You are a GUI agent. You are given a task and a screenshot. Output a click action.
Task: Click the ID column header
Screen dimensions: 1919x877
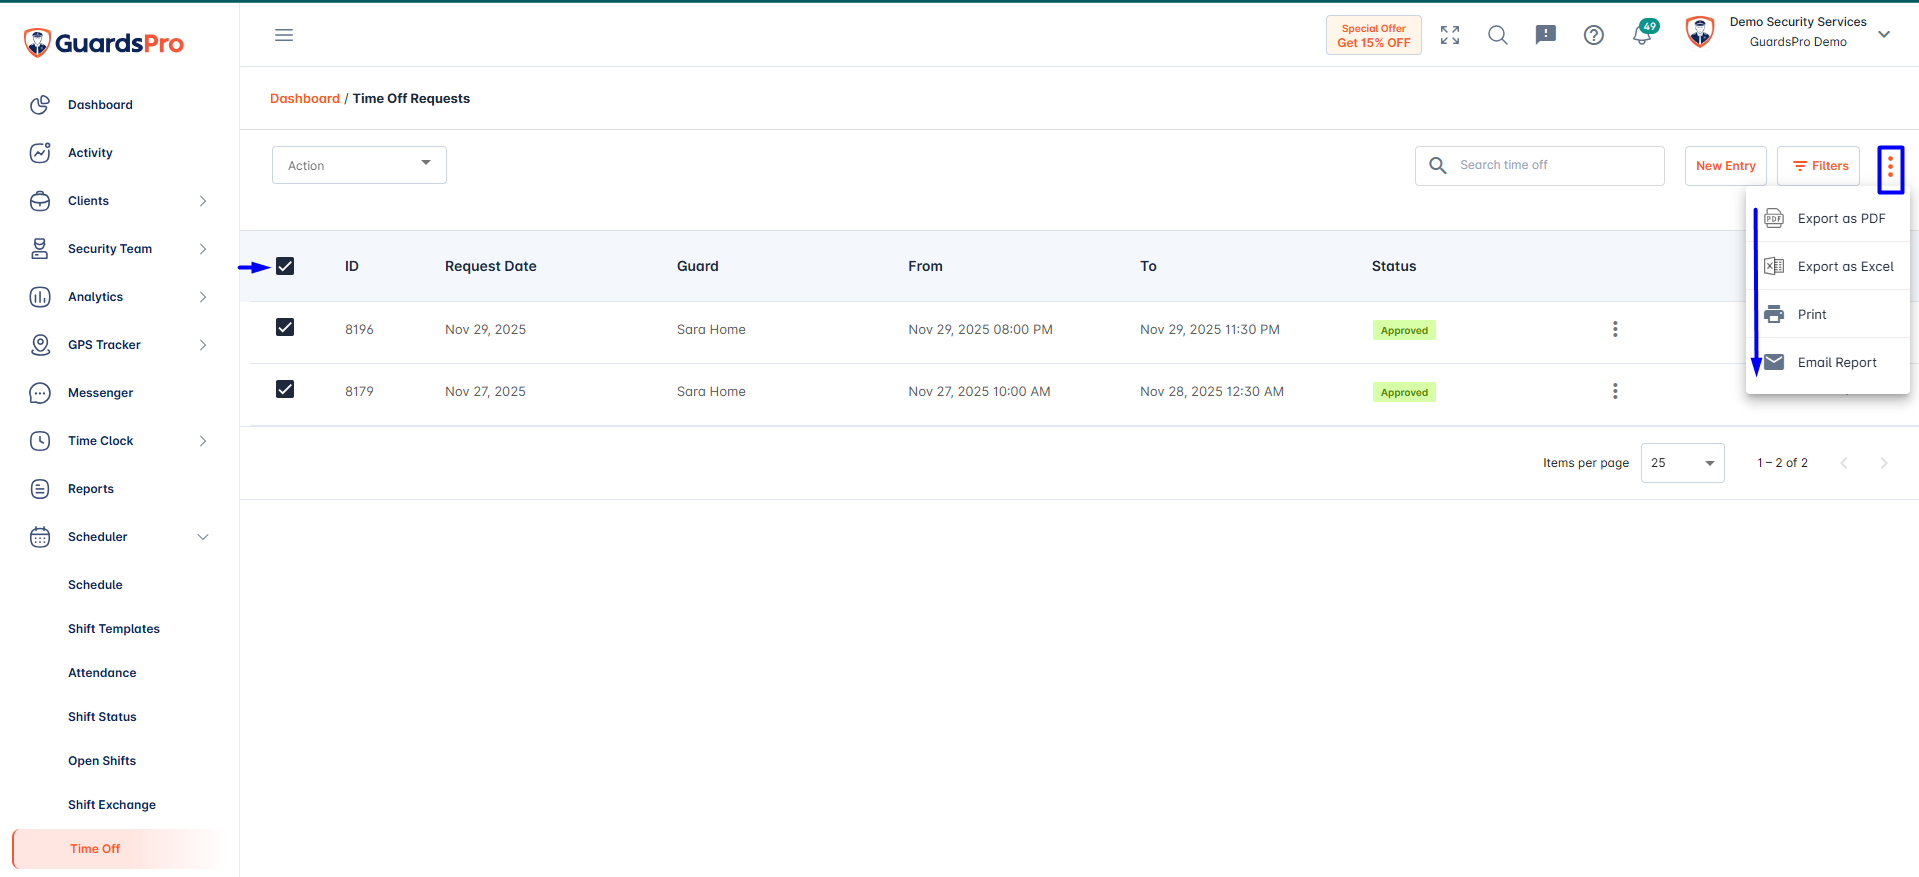(x=352, y=266)
